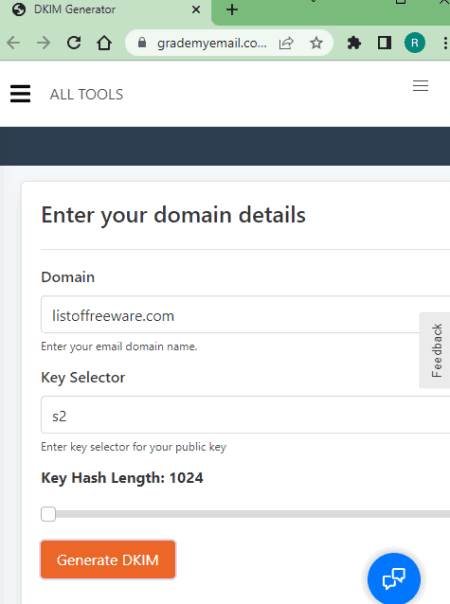The height and width of the screenshot is (604, 450).
Task: Open the blue chat support bubble
Action: click(394, 579)
